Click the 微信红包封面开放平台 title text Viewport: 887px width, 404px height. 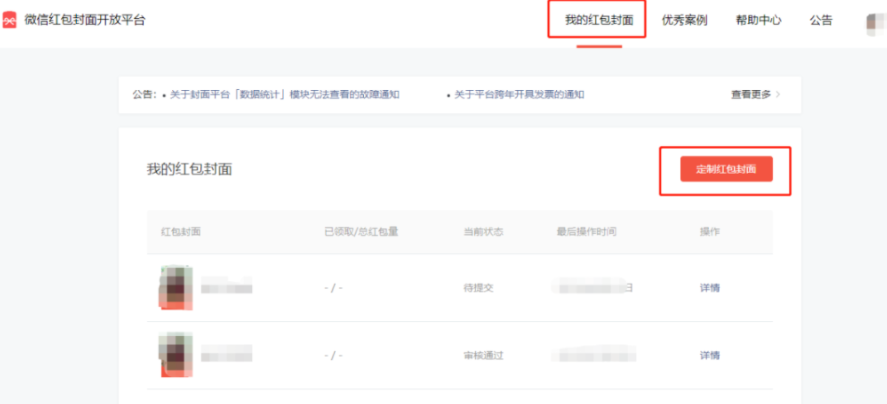pyautogui.click(x=85, y=21)
